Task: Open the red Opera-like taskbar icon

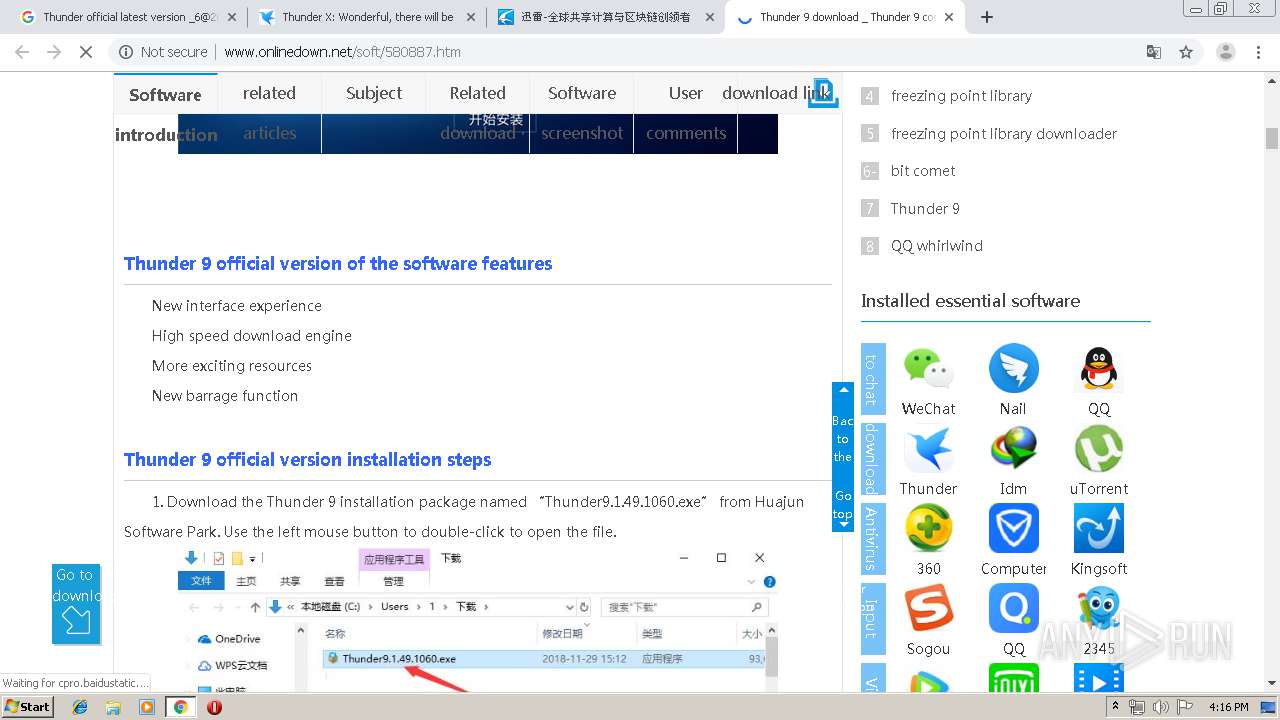Action: (214, 707)
